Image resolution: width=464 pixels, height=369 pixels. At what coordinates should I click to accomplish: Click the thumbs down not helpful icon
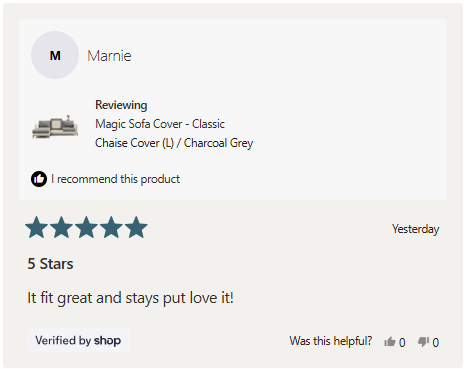click(x=423, y=342)
